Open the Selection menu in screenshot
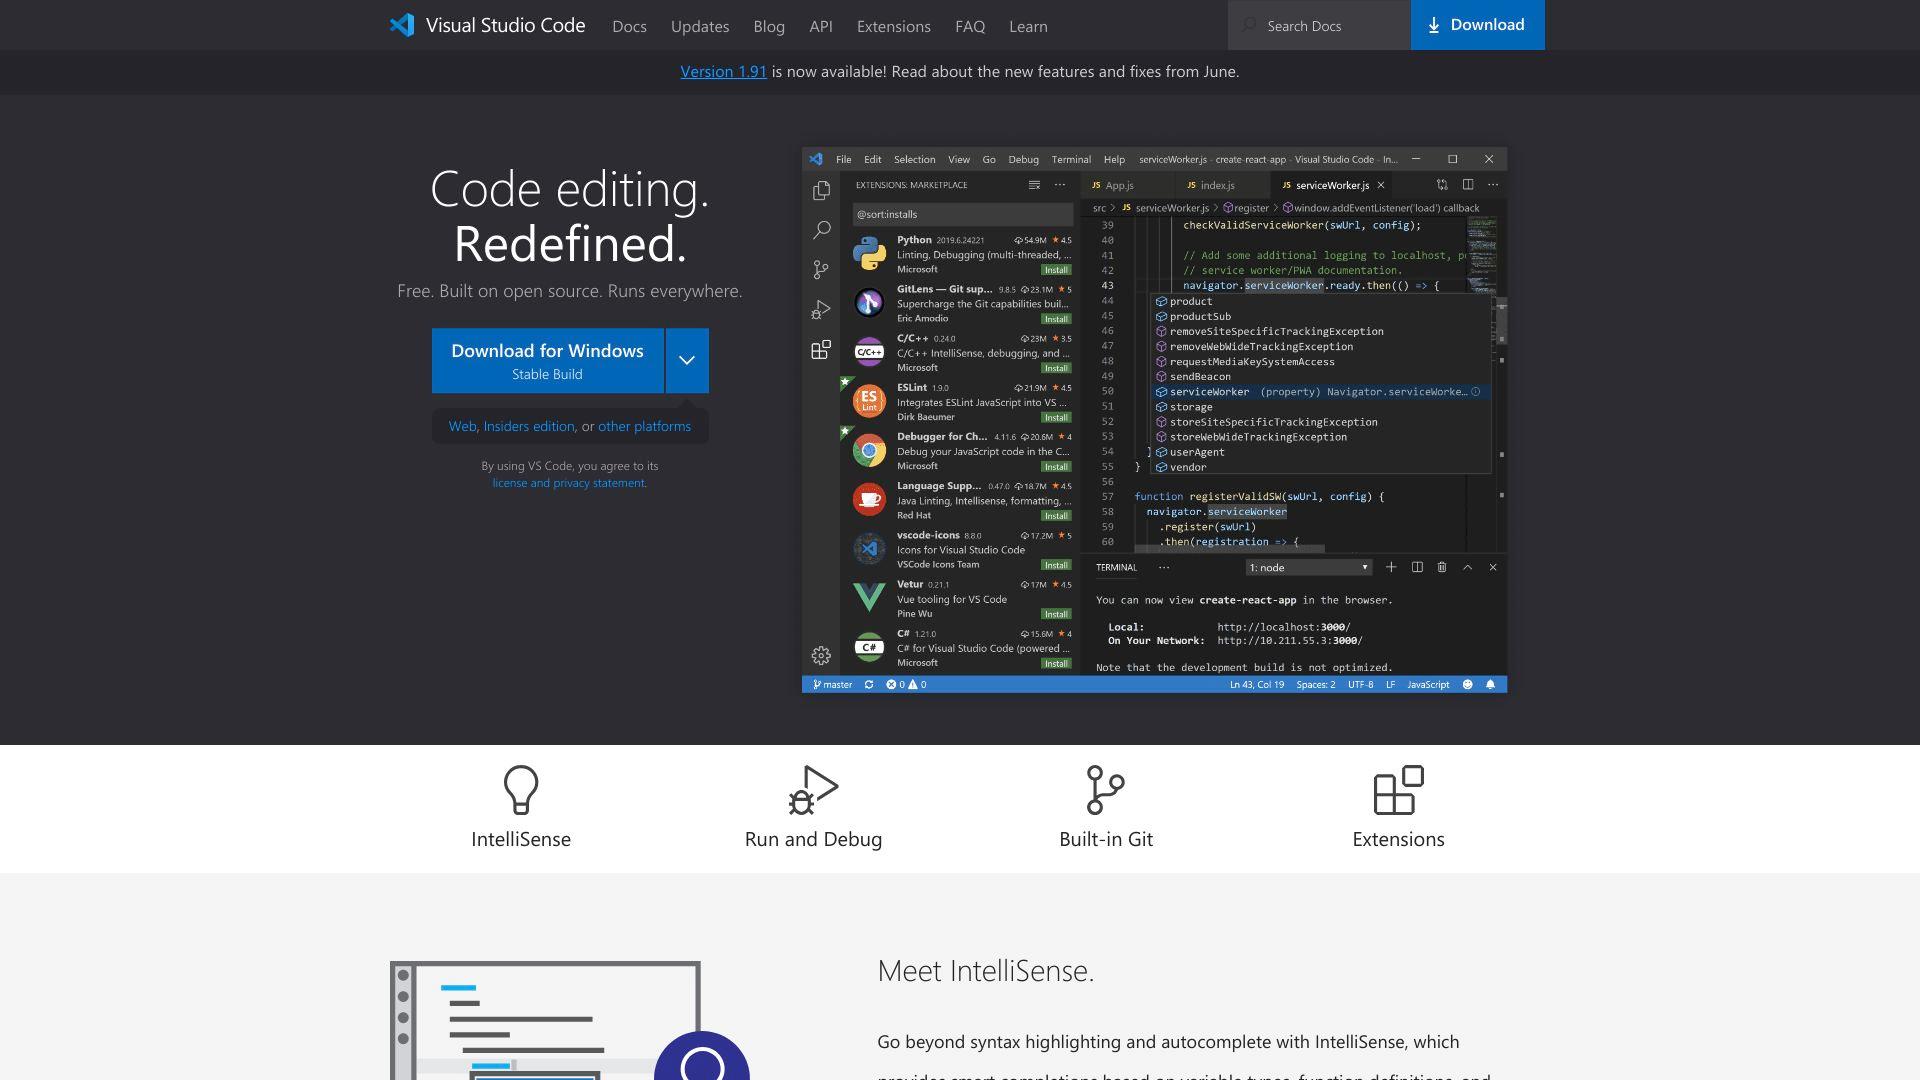The image size is (1920, 1080). [914, 159]
